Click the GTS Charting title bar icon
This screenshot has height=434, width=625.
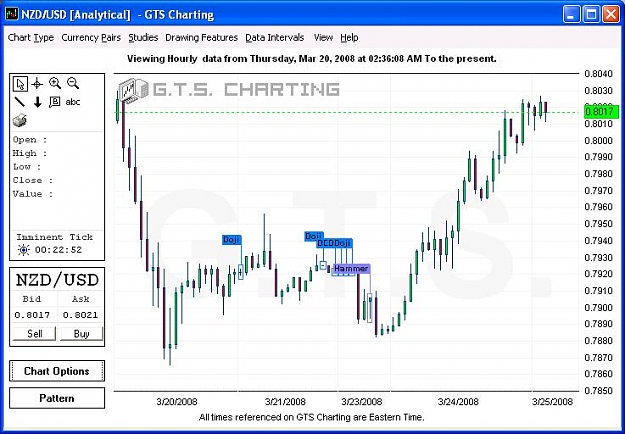[12, 14]
